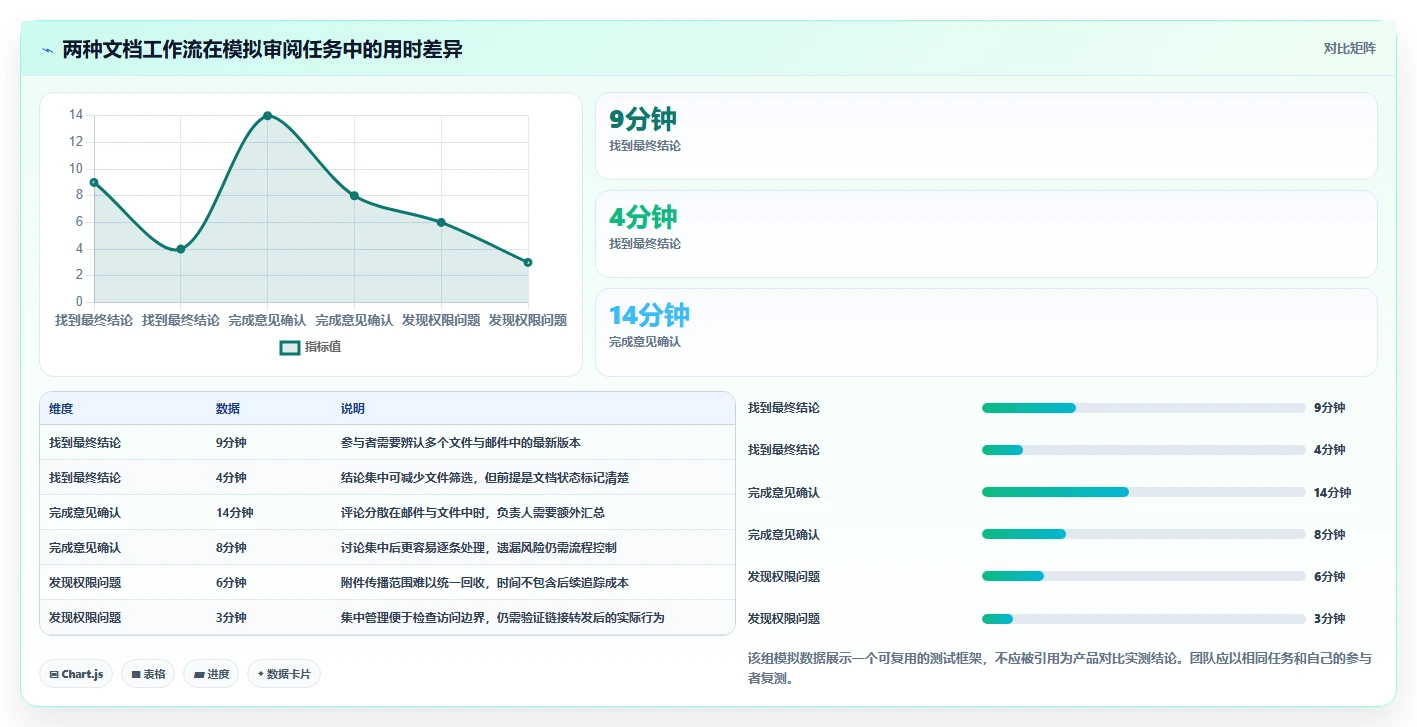Select the Chart.js tag chip
Screen dimensions: 1417x727
pyautogui.click(x=77, y=674)
